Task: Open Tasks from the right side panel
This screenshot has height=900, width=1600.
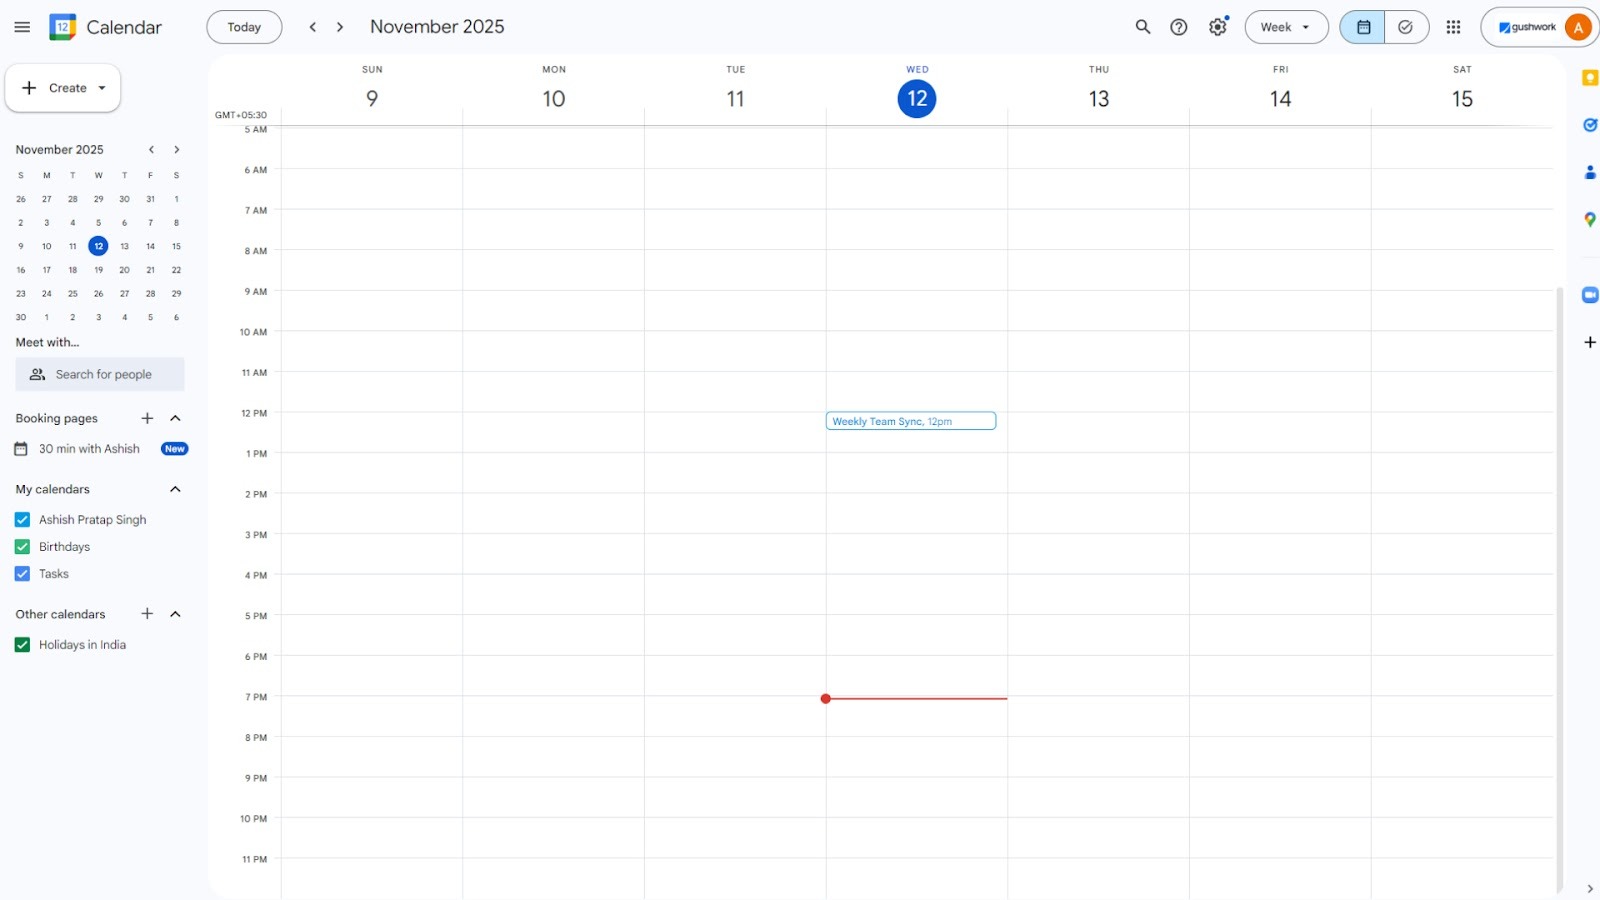Action: pos(1589,124)
